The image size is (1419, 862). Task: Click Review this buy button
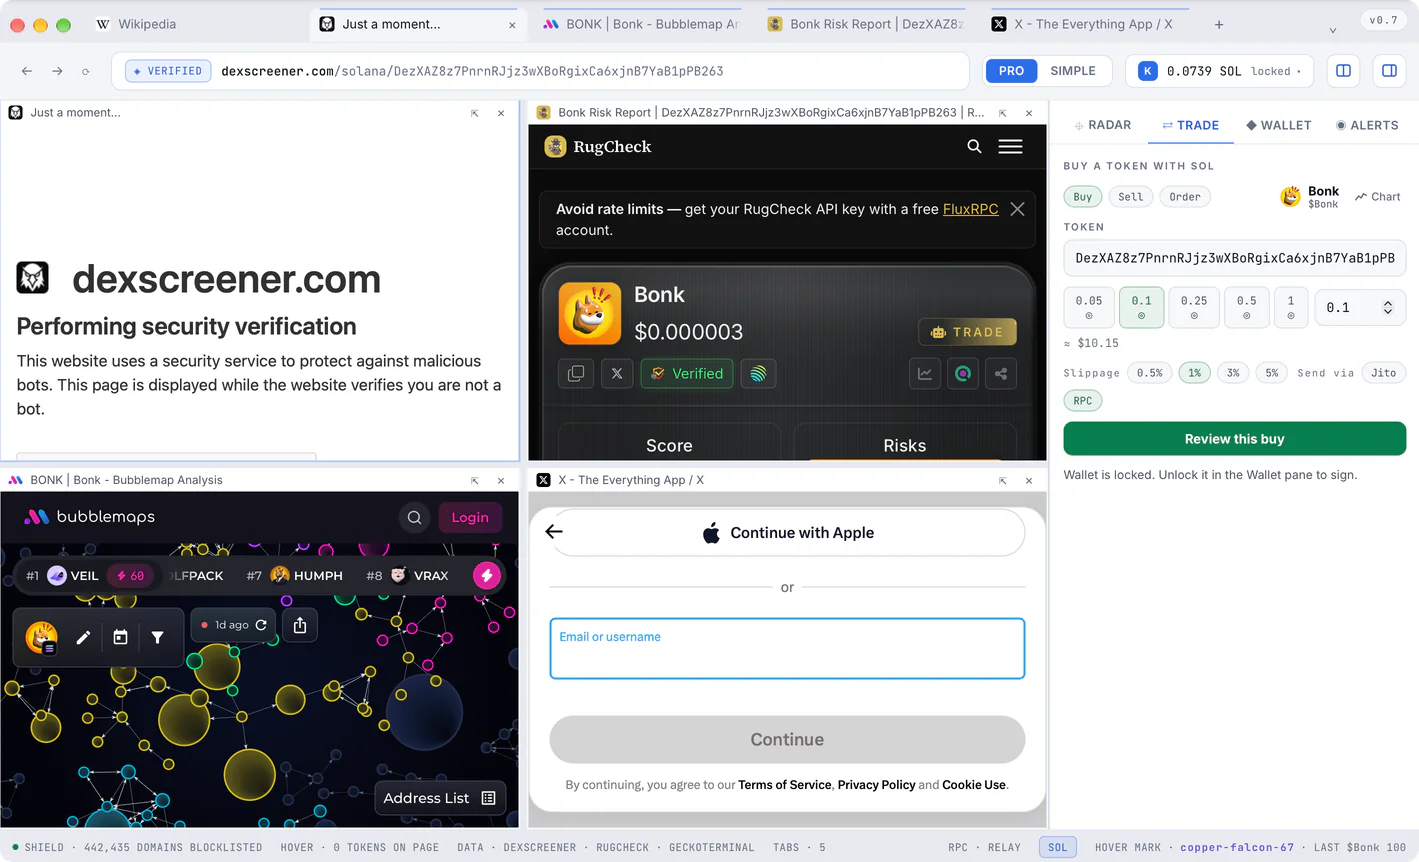(1234, 439)
